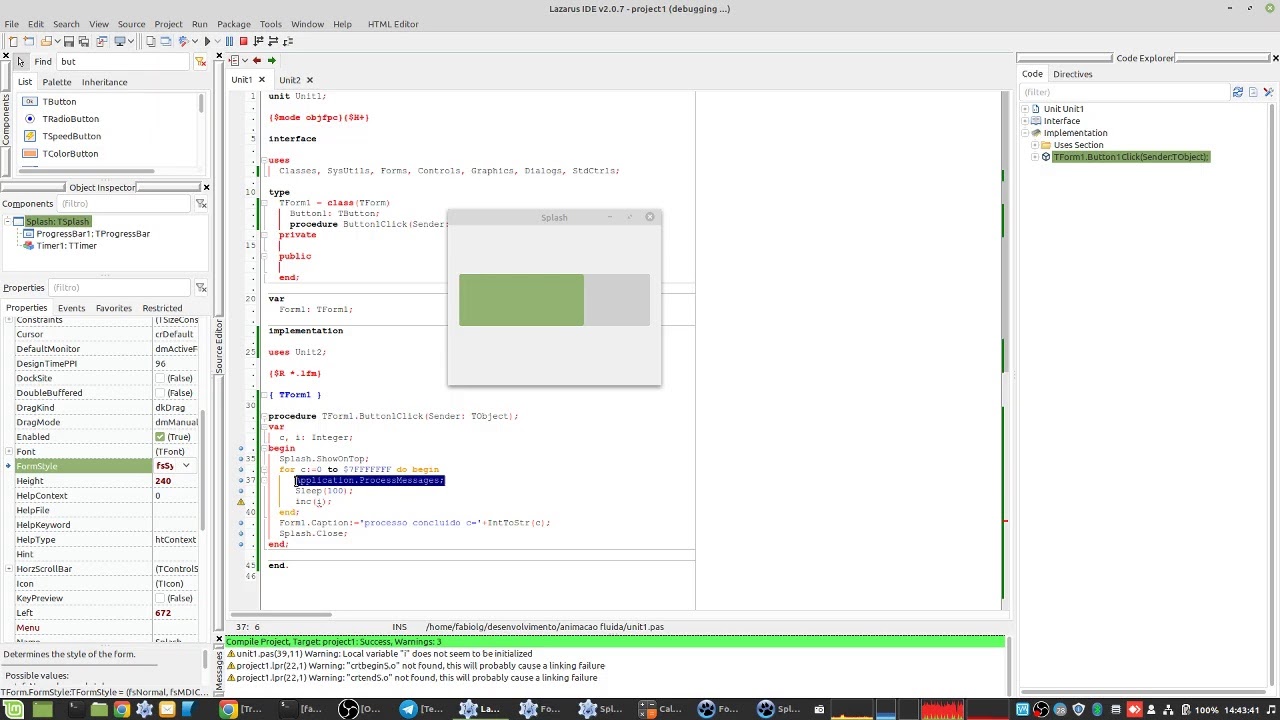The width and height of the screenshot is (1280, 720).
Task: Jump forward with green arrow in editor
Action: [x=272, y=60]
